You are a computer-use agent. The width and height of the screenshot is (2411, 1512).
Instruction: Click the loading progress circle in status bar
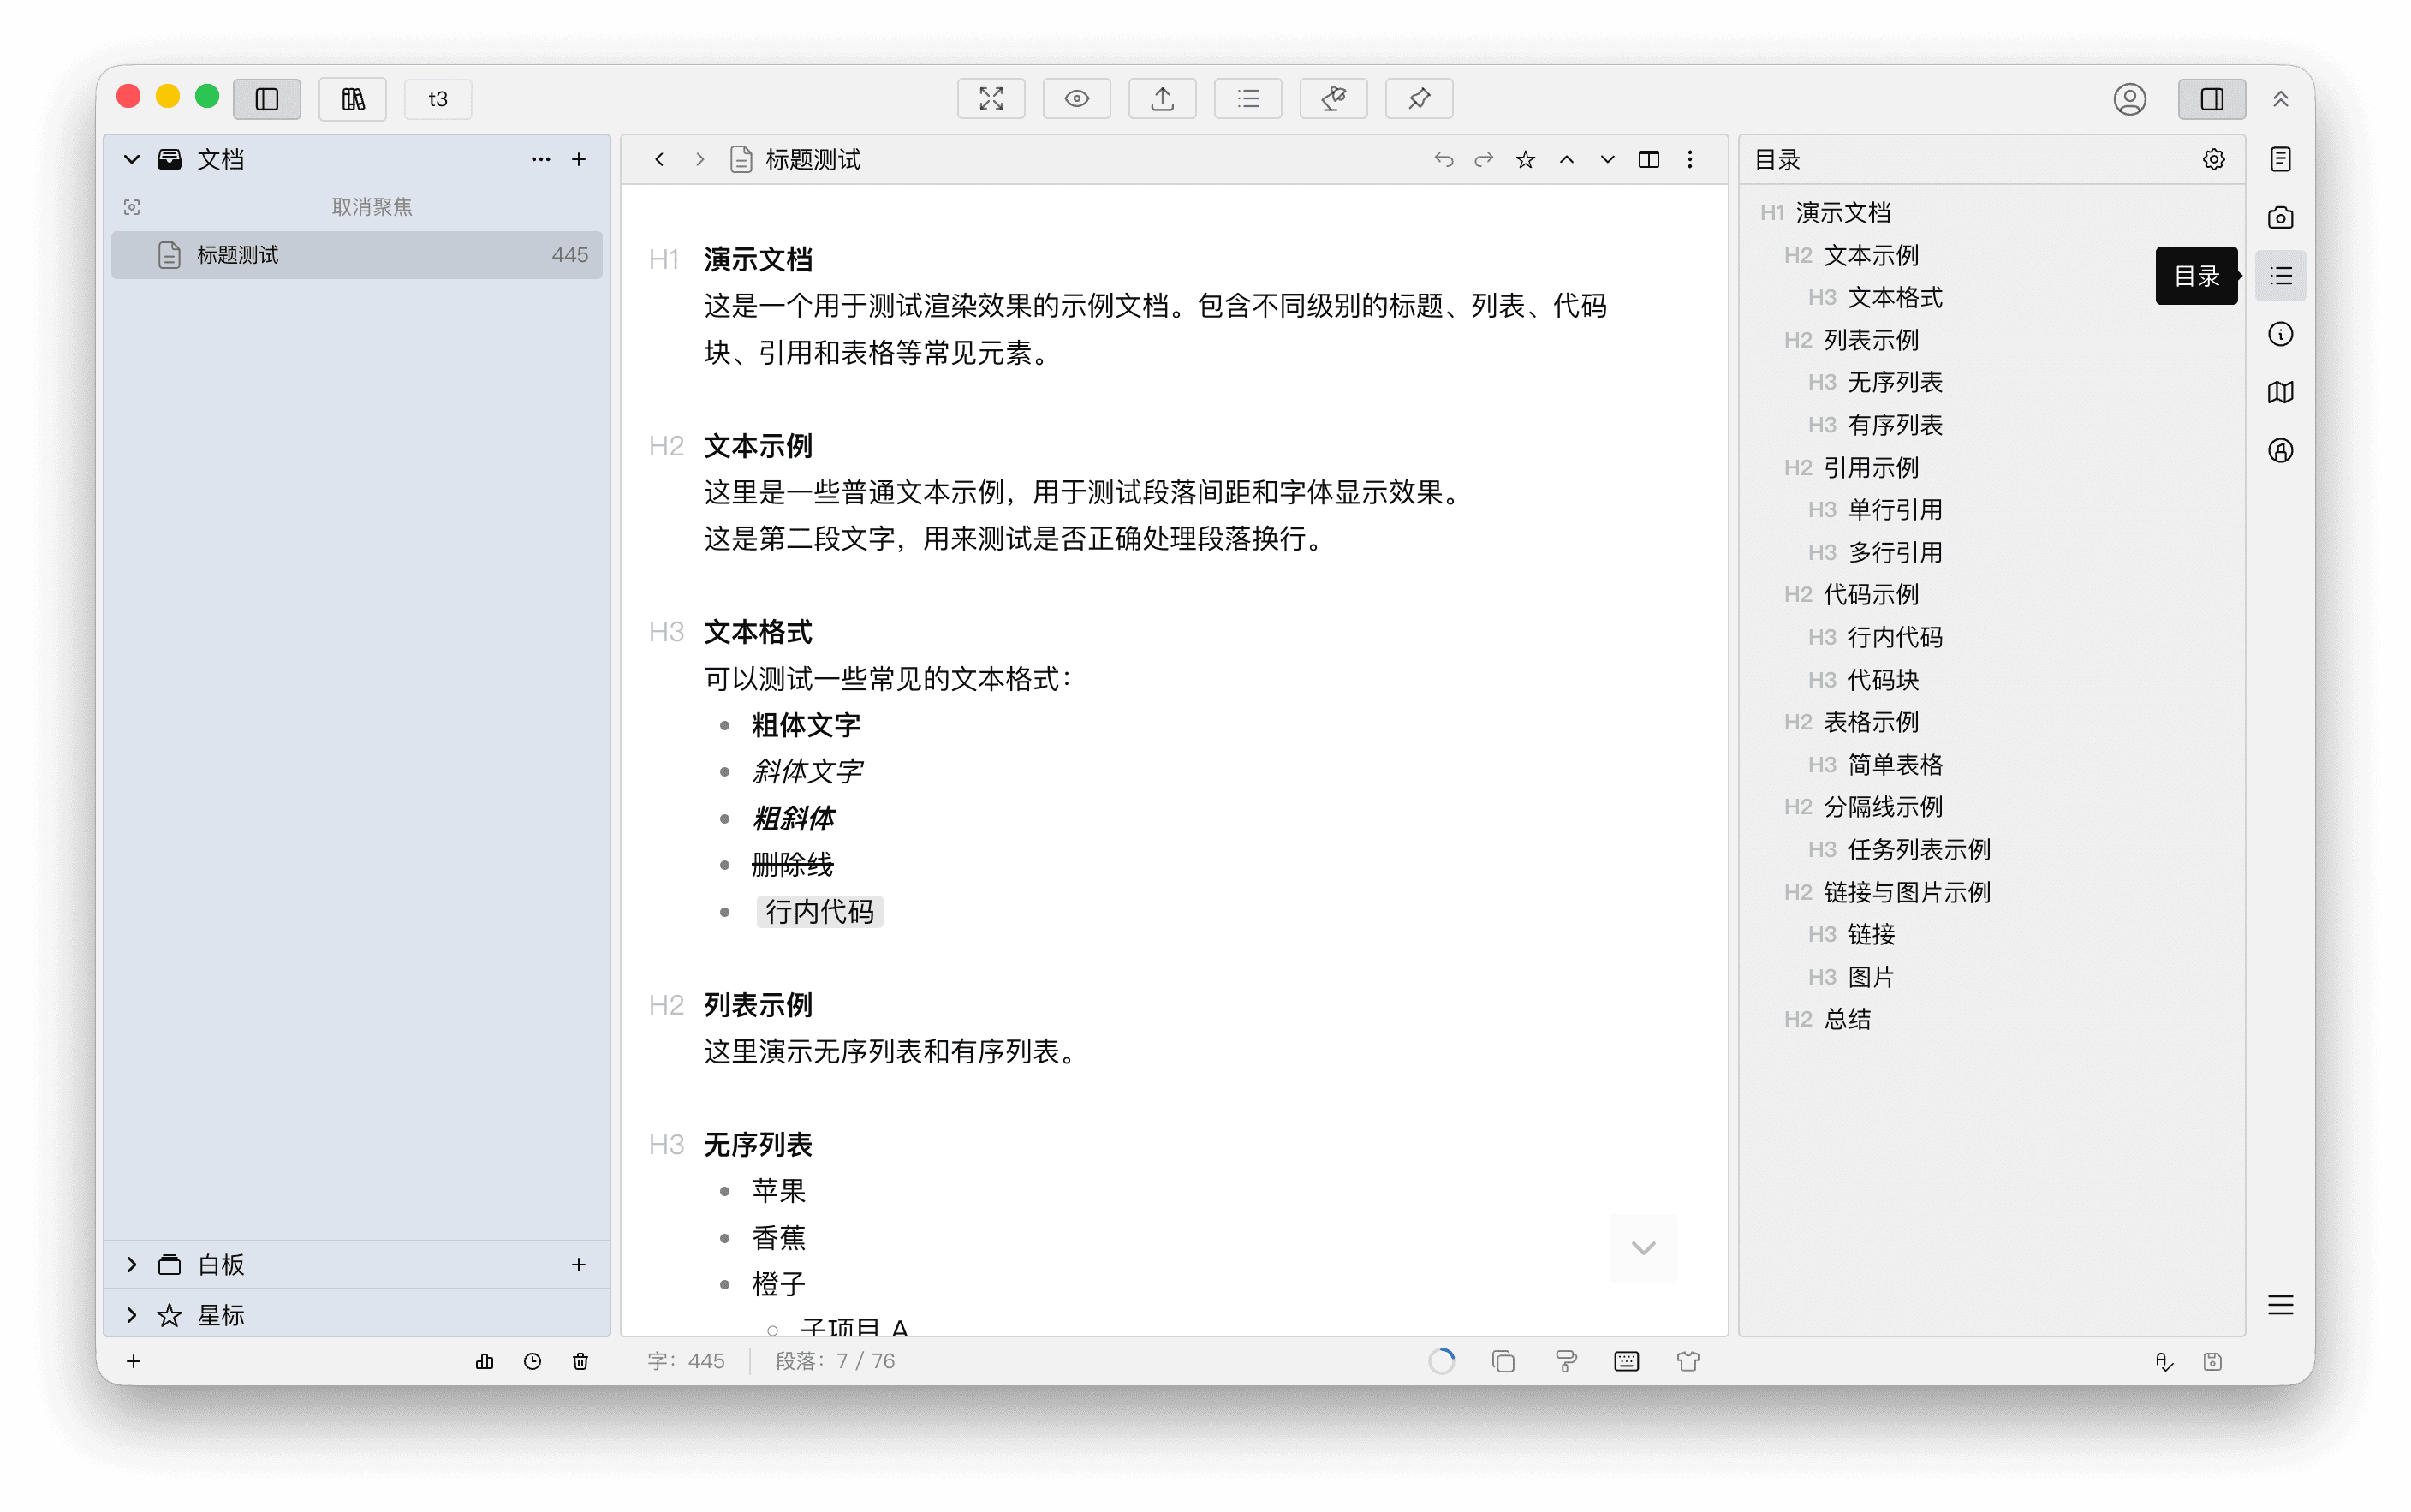tap(1441, 1361)
